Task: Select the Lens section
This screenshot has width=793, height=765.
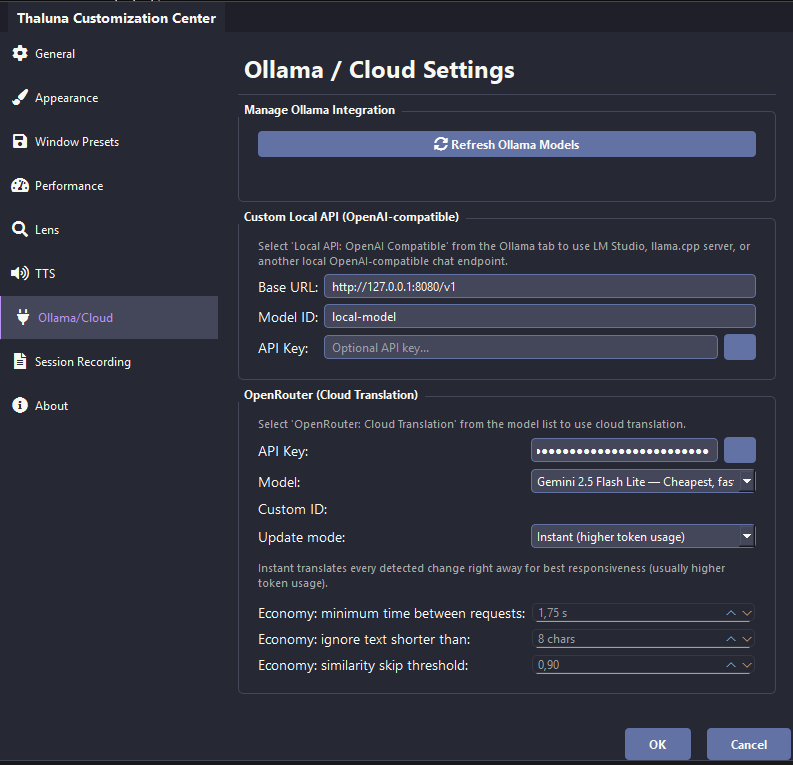Action: 109,230
